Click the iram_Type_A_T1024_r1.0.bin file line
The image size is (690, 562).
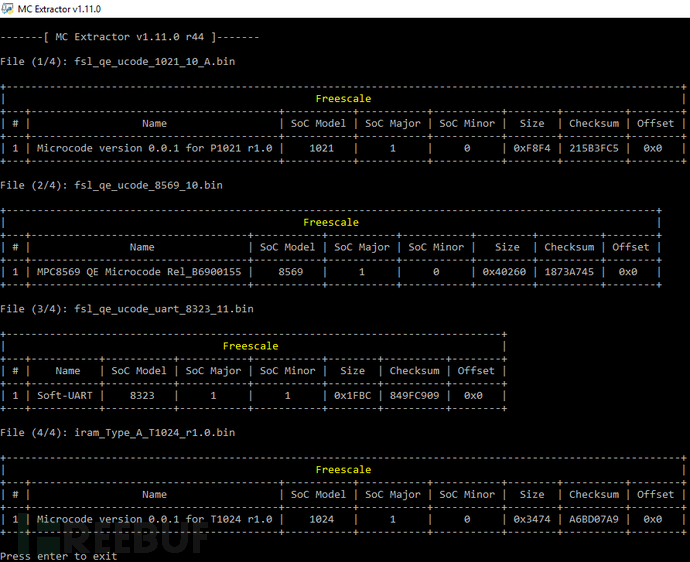[117, 433]
